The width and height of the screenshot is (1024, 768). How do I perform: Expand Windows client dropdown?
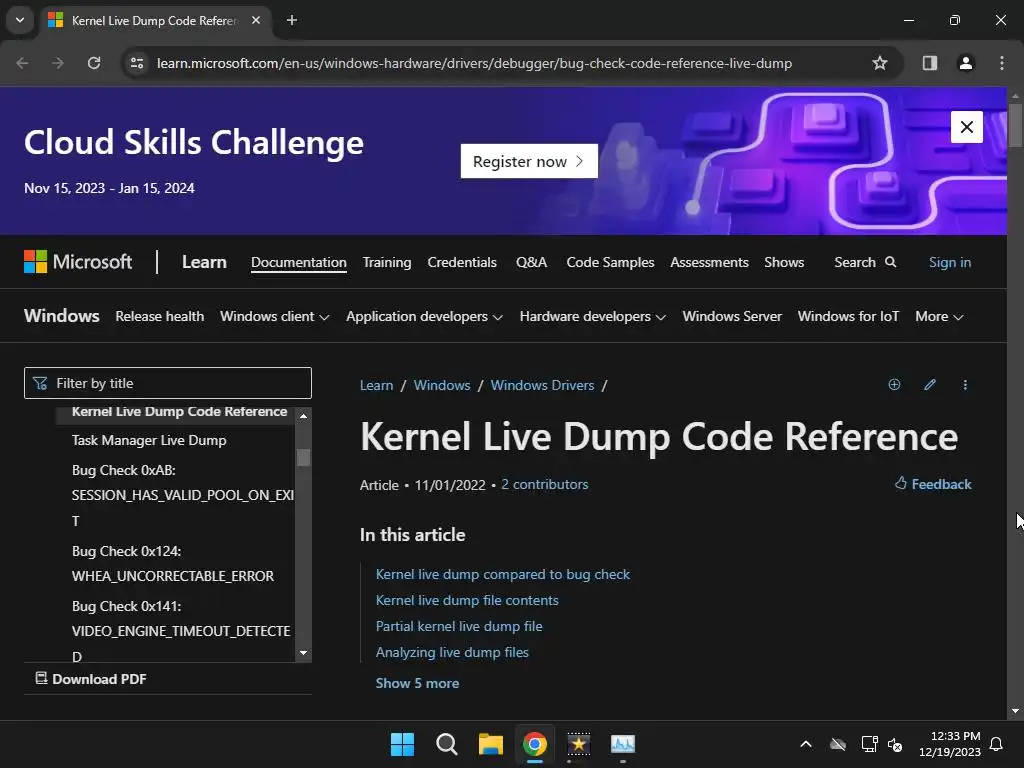pos(274,317)
